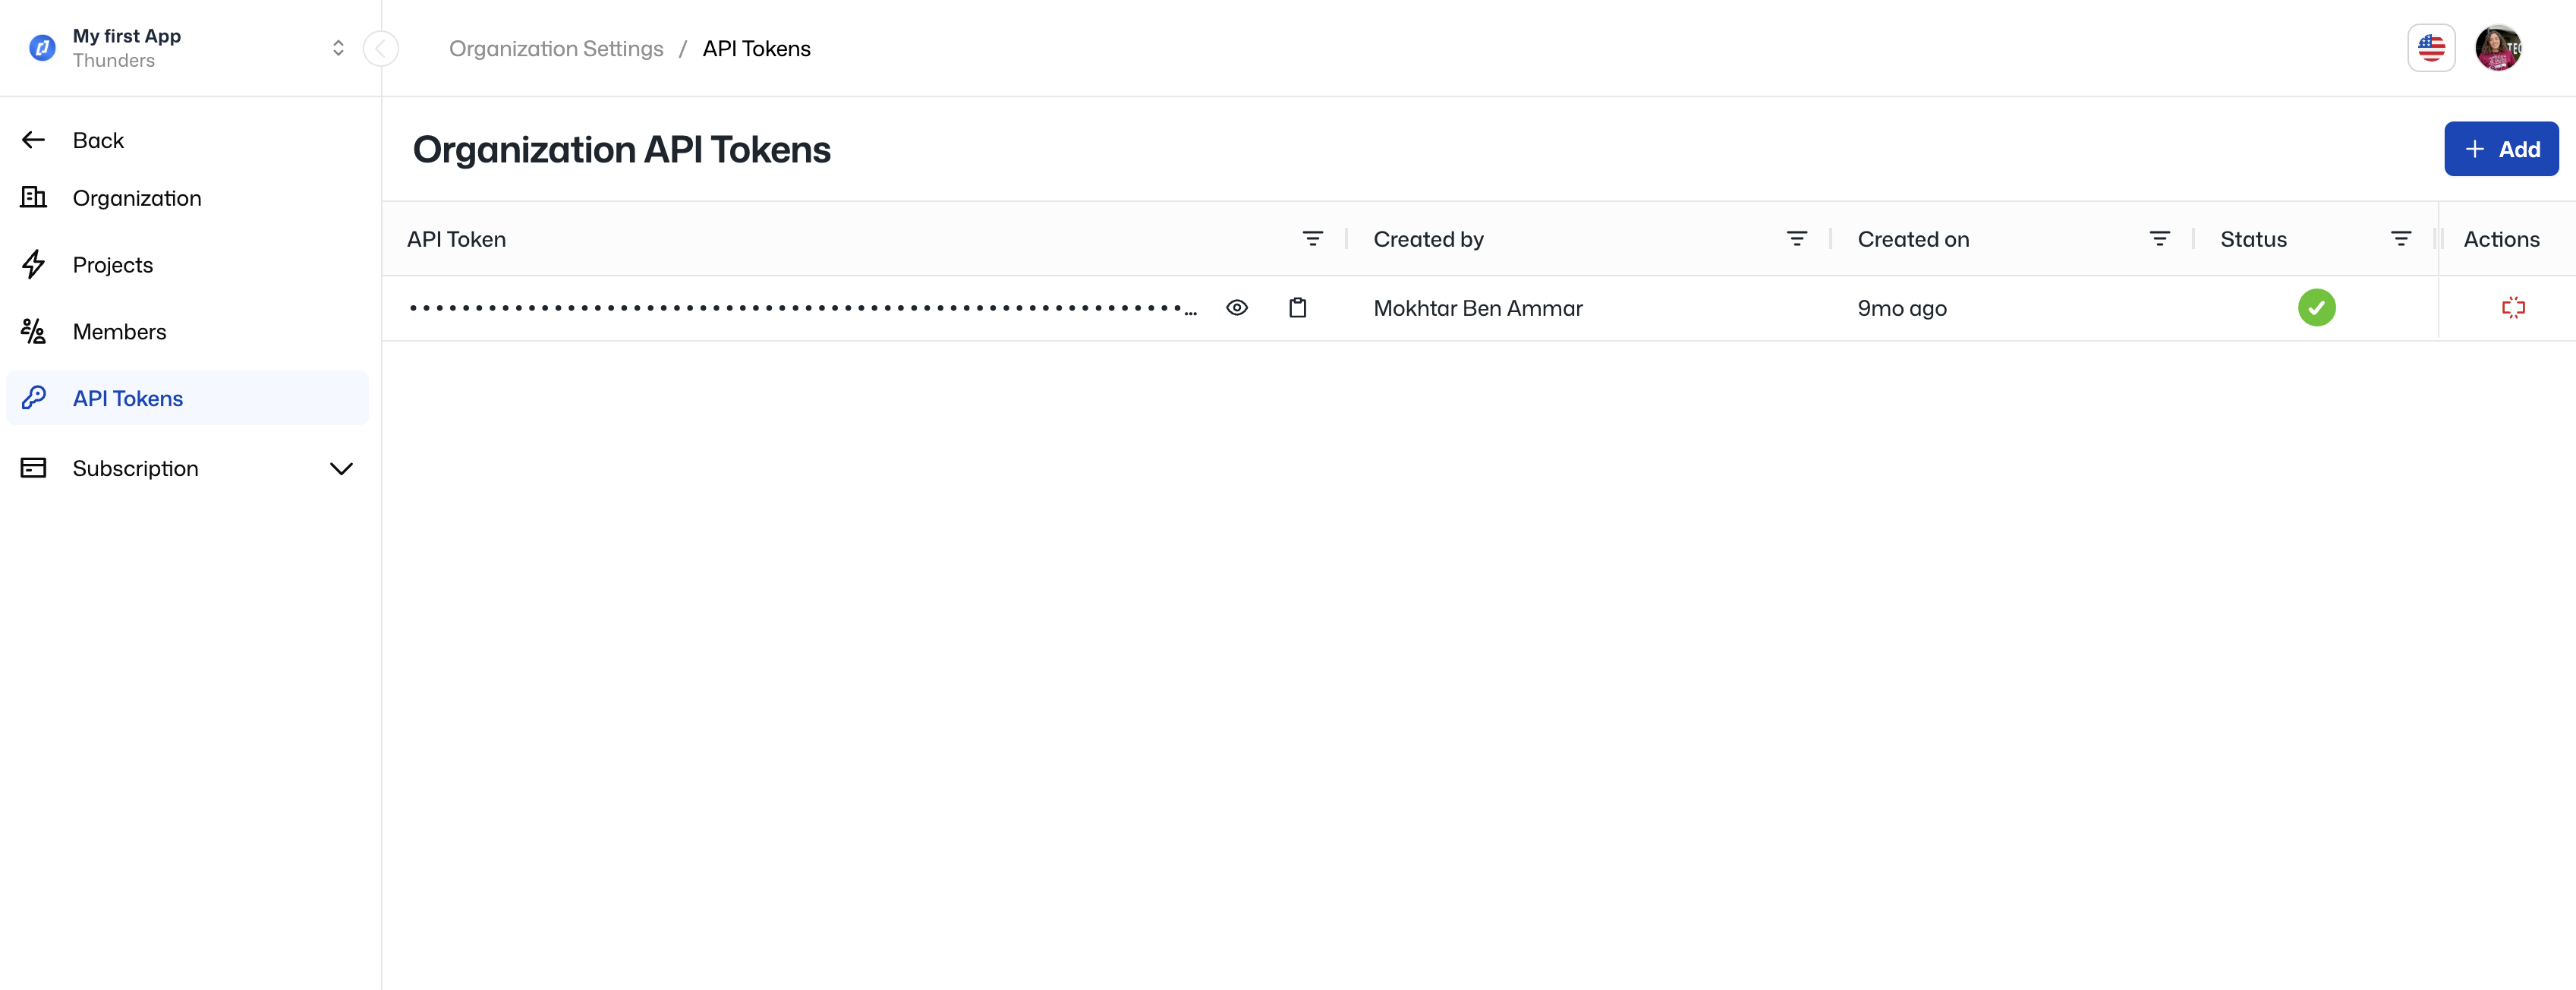
Task: Change language via US flag icon
Action: [x=2430, y=48]
